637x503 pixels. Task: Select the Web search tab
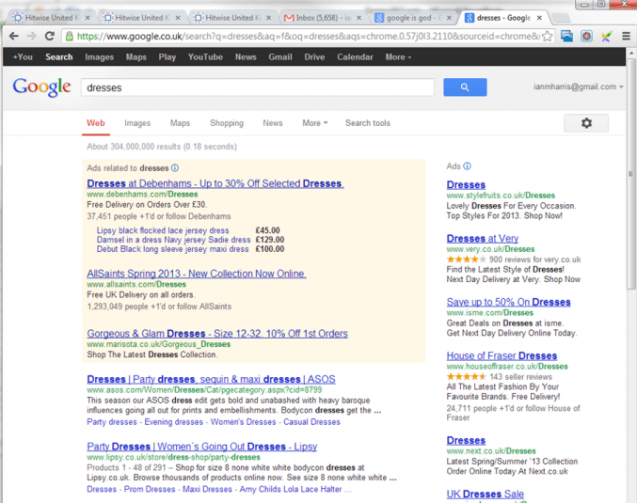click(96, 123)
